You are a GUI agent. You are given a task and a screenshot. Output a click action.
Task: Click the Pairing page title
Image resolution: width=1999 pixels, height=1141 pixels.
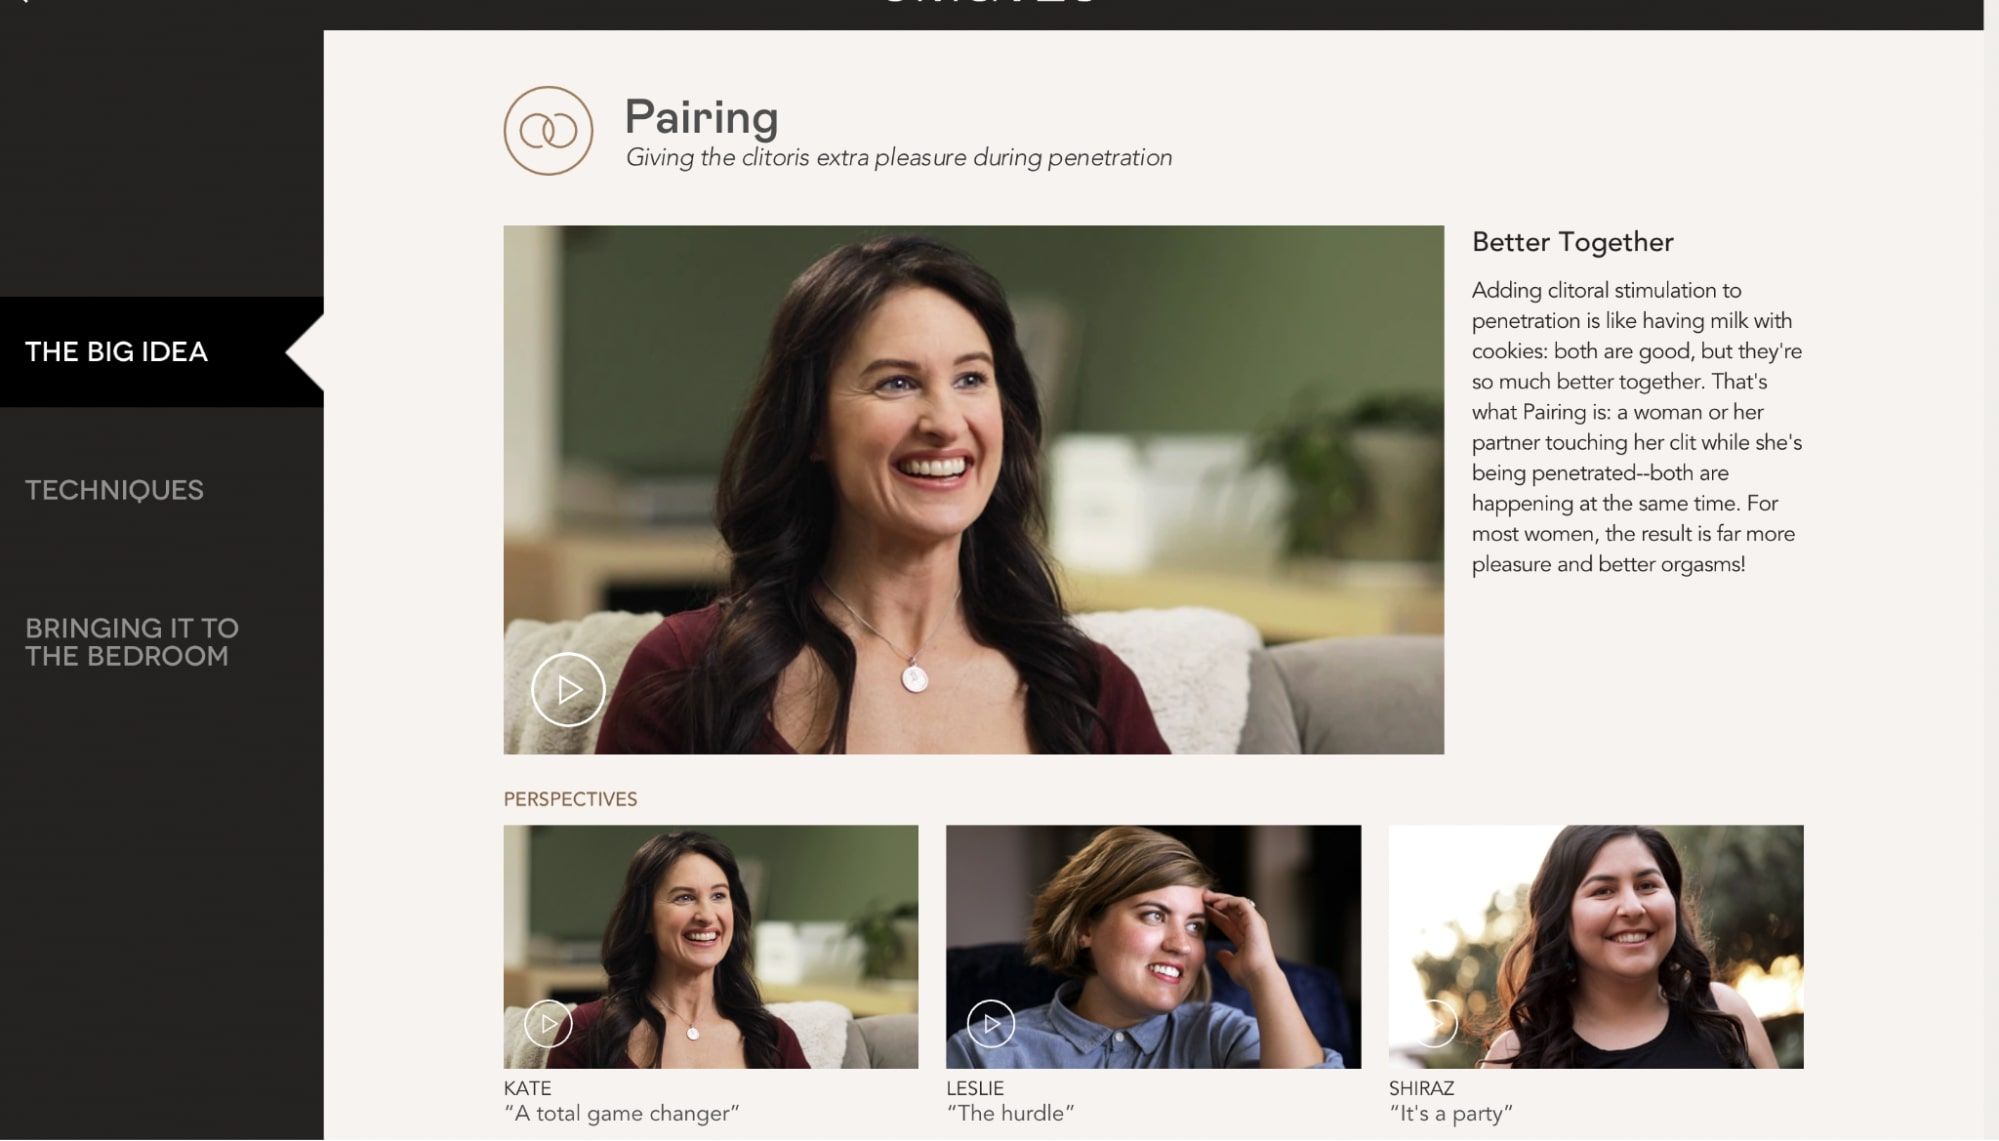coord(701,118)
